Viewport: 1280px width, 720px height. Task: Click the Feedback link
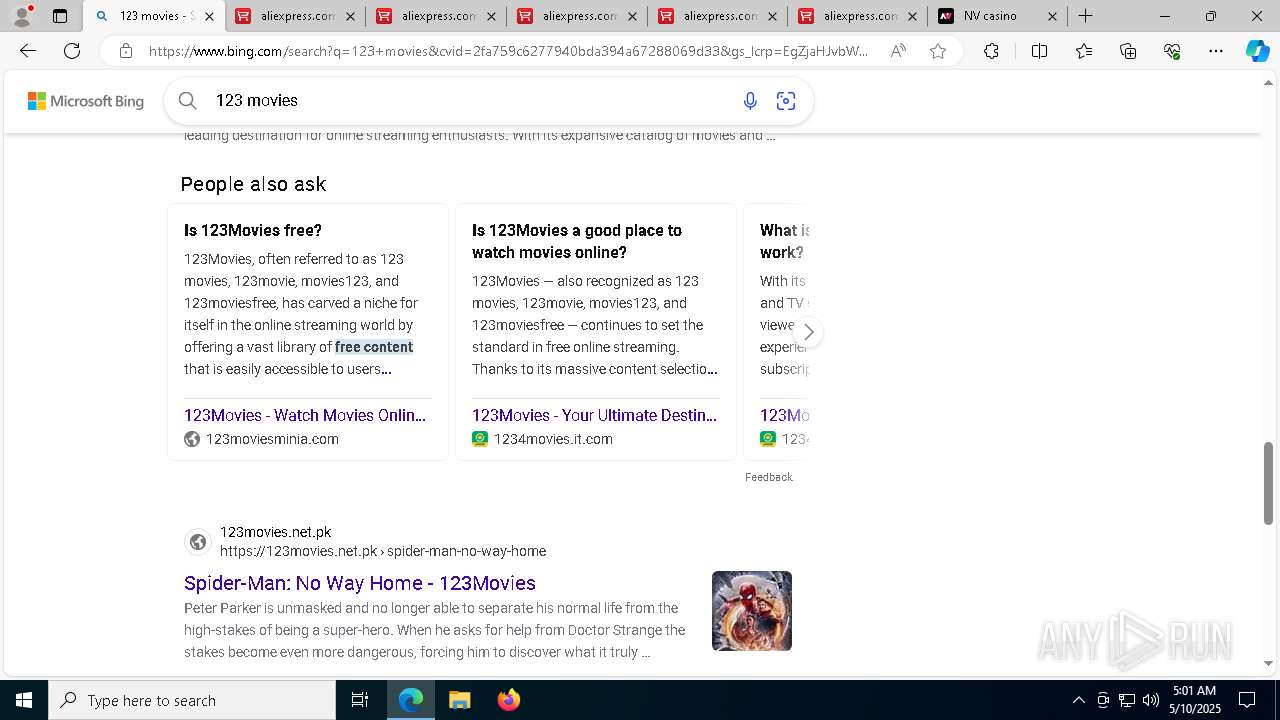click(769, 477)
